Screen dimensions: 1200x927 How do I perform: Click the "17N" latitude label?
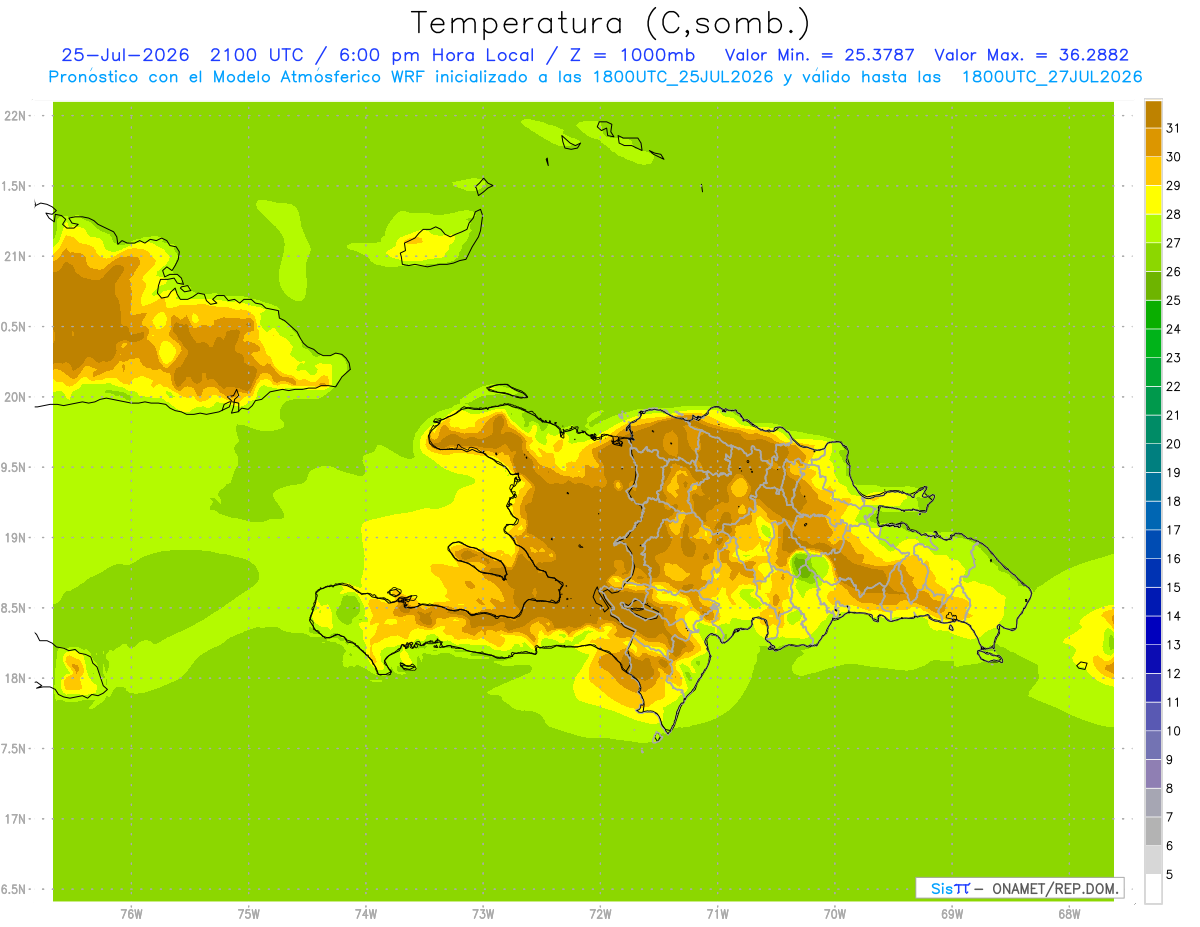(x=14, y=819)
